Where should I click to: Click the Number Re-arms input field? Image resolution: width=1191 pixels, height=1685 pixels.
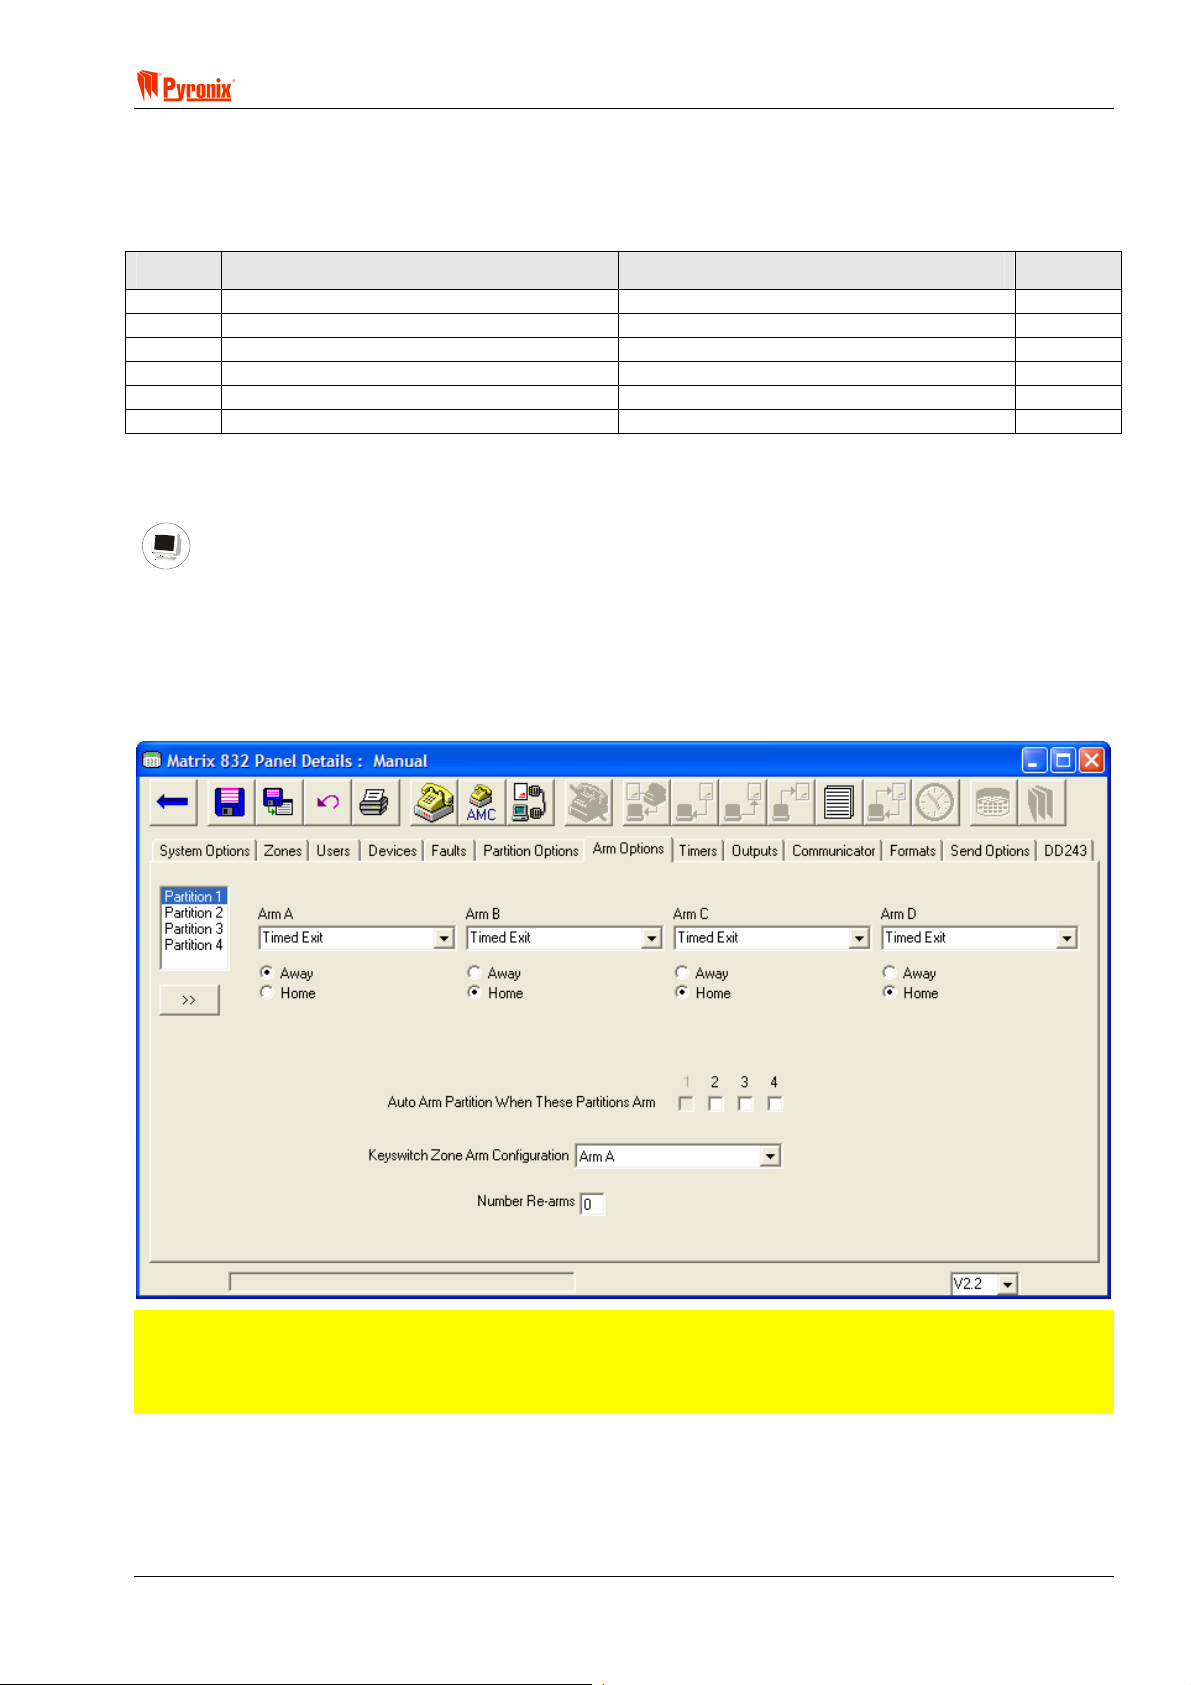pos(592,1204)
